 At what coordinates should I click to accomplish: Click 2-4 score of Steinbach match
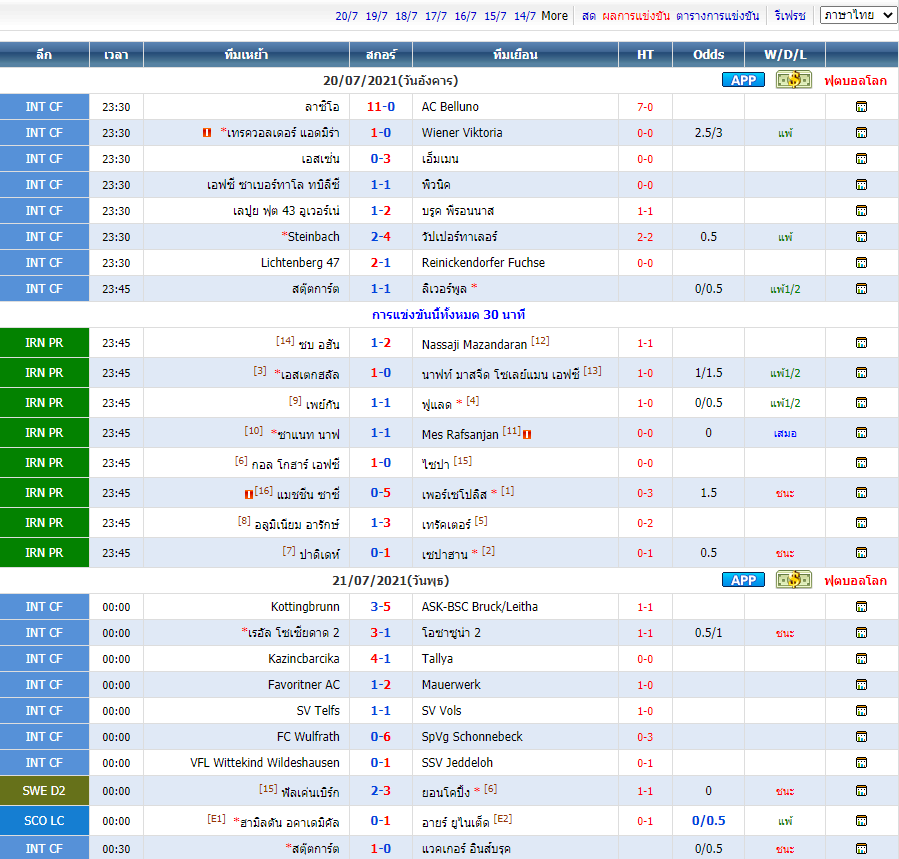click(x=381, y=236)
